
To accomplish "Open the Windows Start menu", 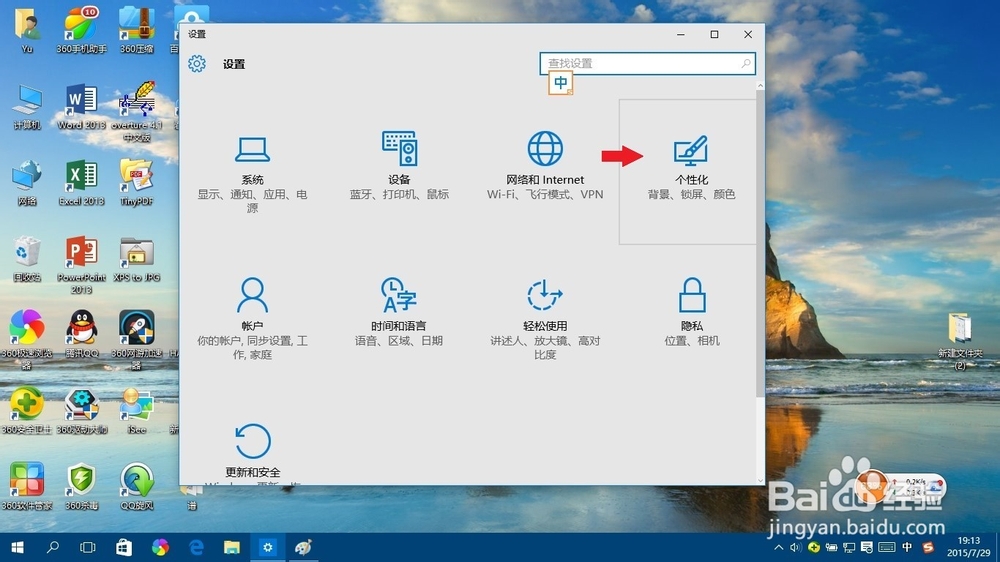I will (17, 547).
